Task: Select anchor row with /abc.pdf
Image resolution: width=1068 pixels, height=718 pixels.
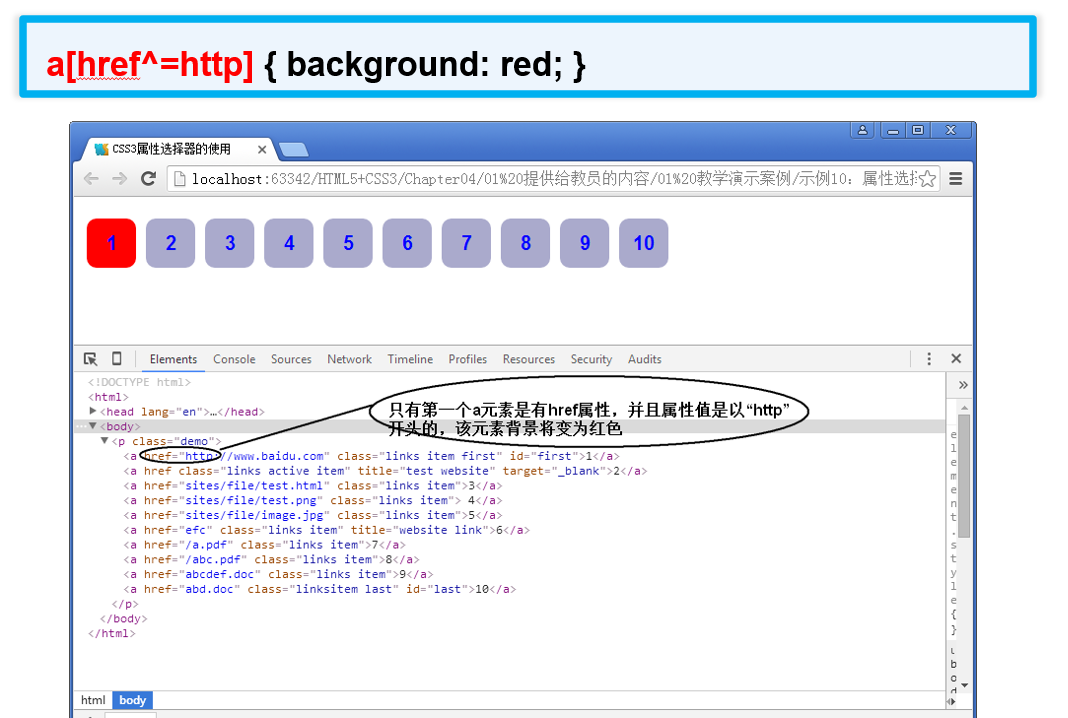Action: pyautogui.click(x=271, y=559)
